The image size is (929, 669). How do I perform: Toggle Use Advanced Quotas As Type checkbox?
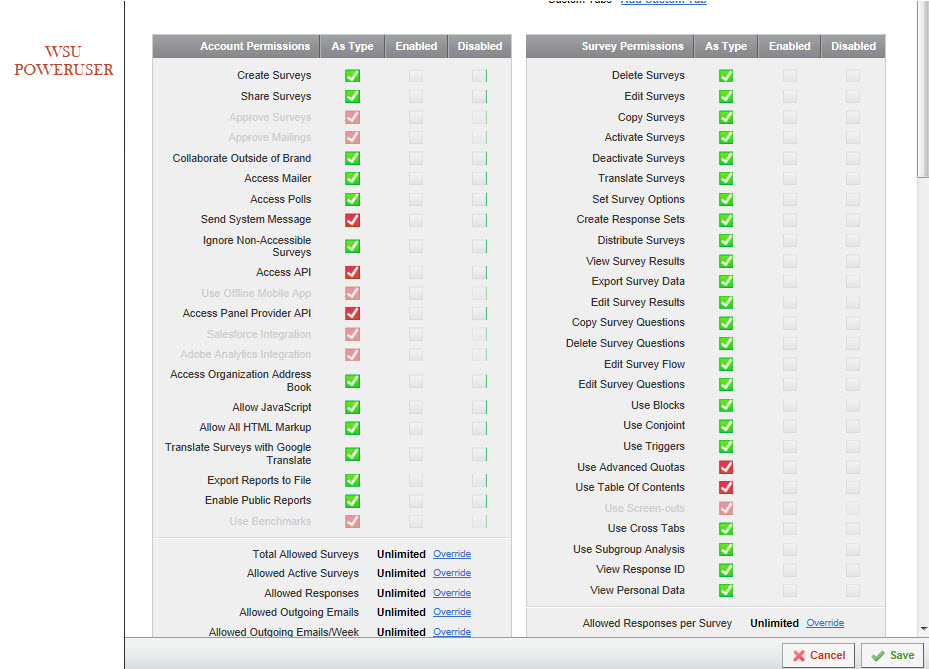coord(726,467)
